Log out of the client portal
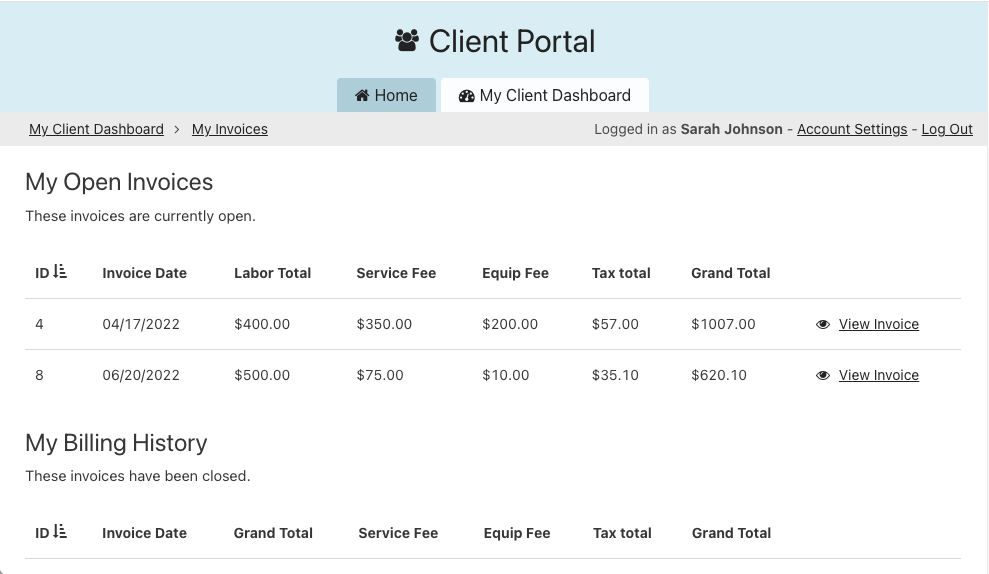The width and height of the screenshot is (989, 574). pos(947,129)
